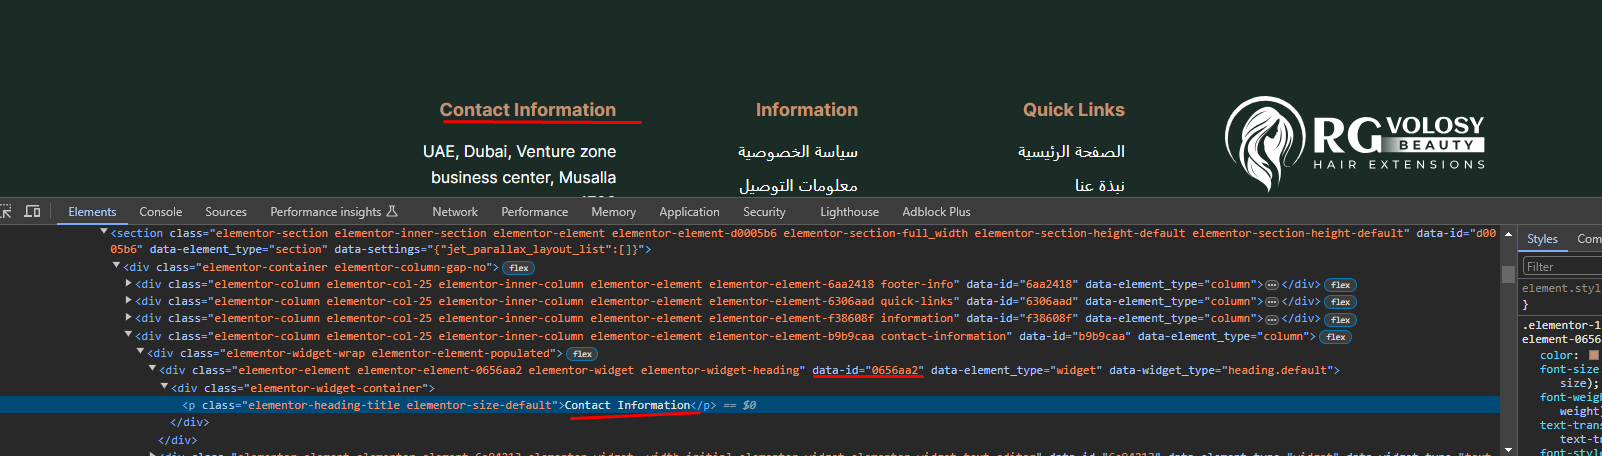Open the Arabic privacy policy link
The width and height of the screenshot is (1602, 456).
point(797,152)
